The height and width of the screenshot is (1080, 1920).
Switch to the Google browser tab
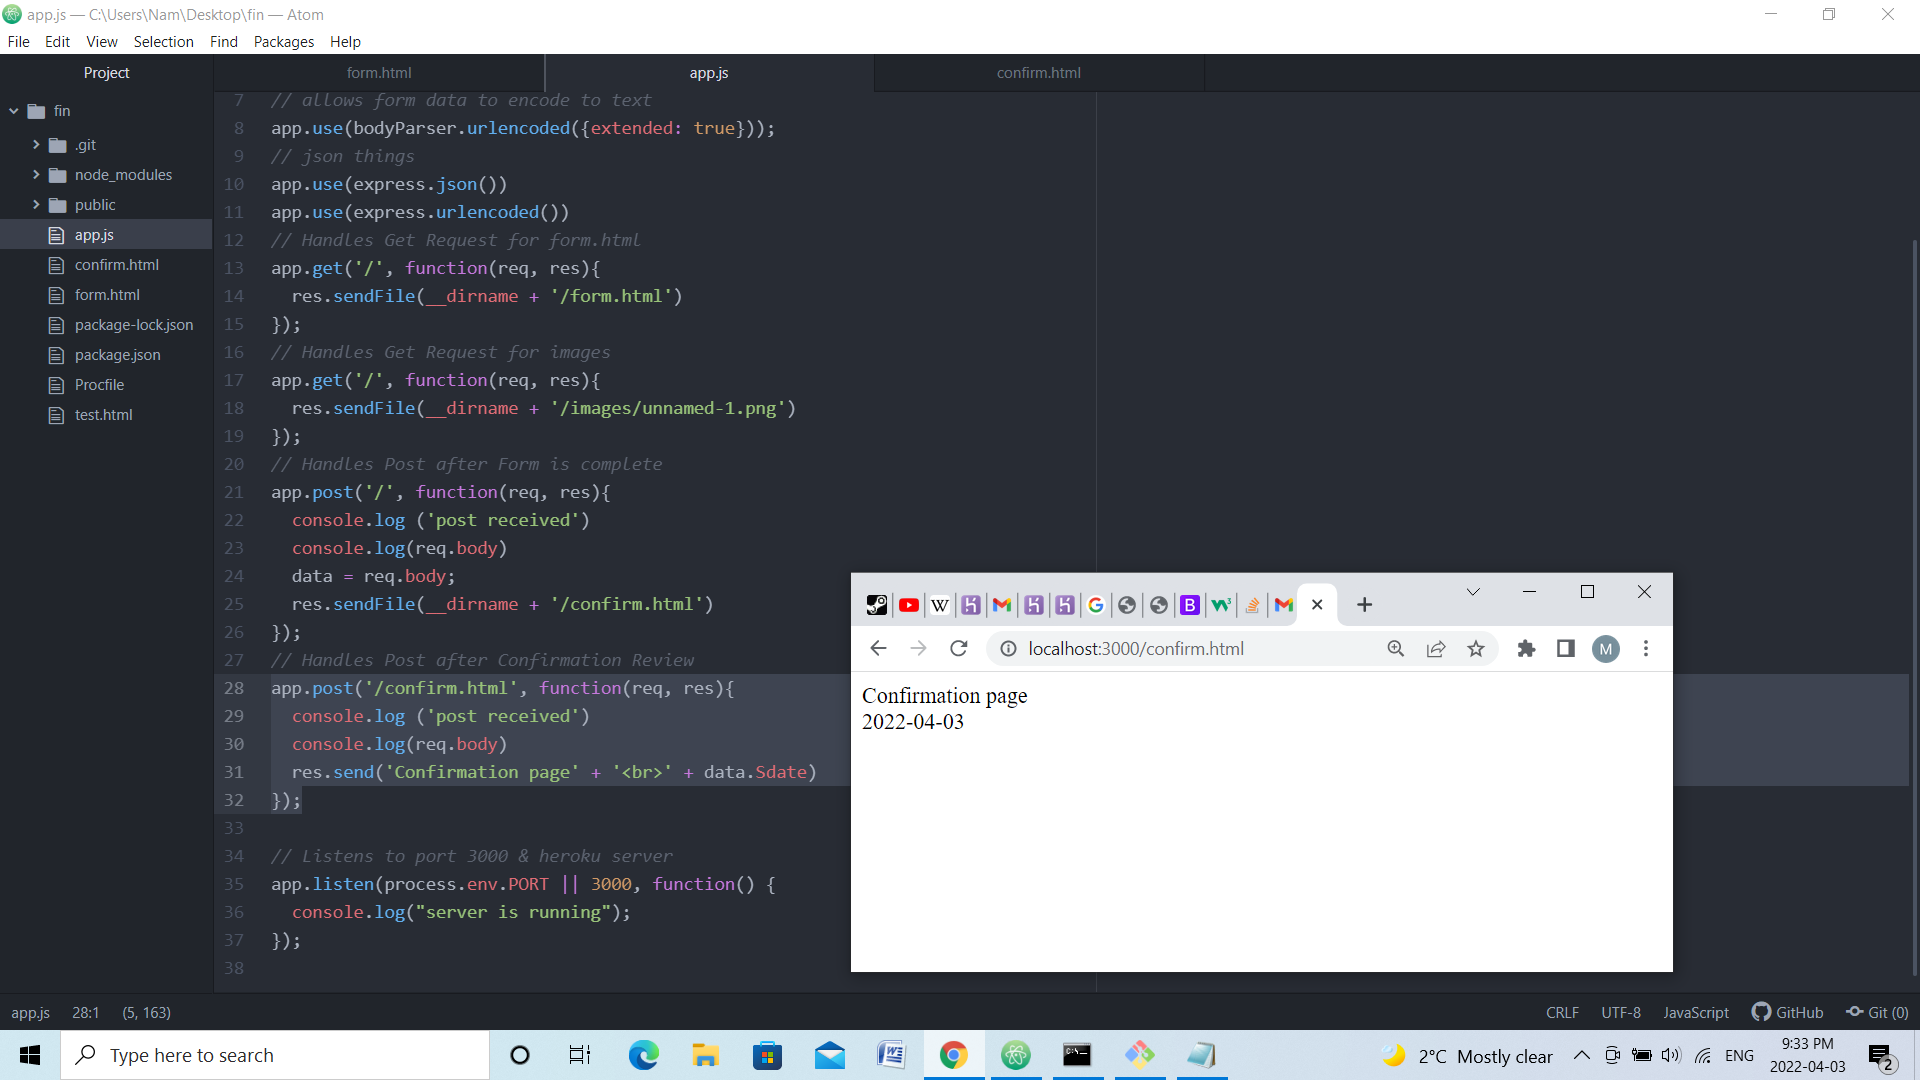1096,605
